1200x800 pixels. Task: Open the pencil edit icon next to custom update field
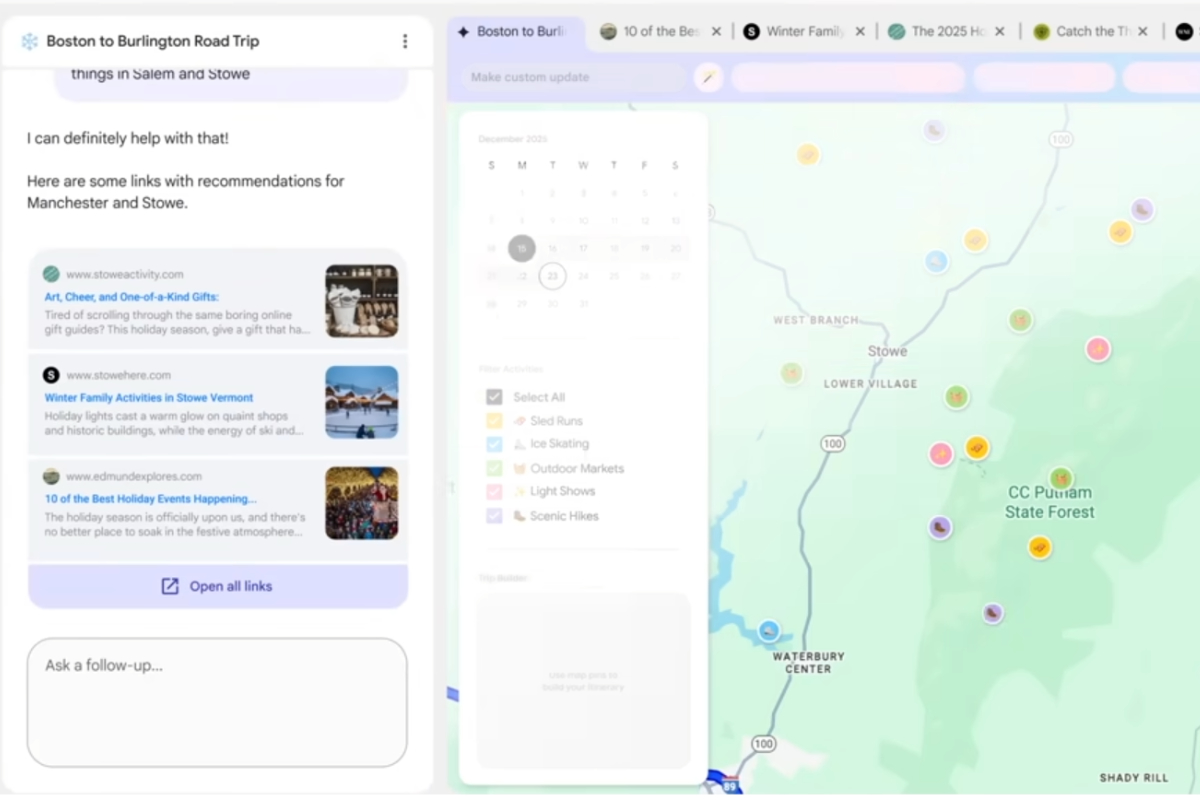709,76
